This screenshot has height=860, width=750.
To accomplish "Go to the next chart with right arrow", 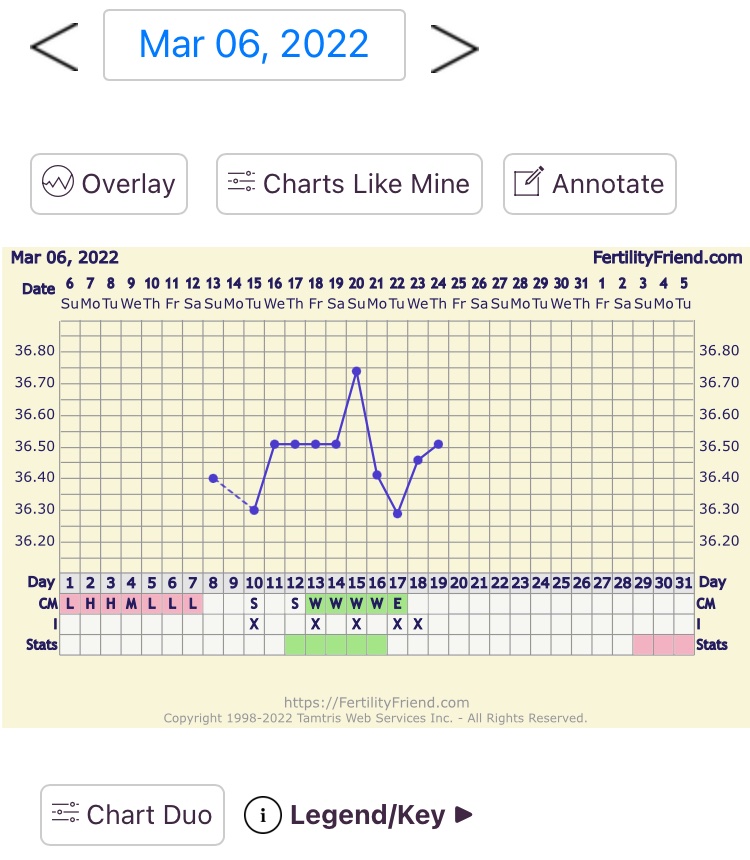I will tap(454, 46).
